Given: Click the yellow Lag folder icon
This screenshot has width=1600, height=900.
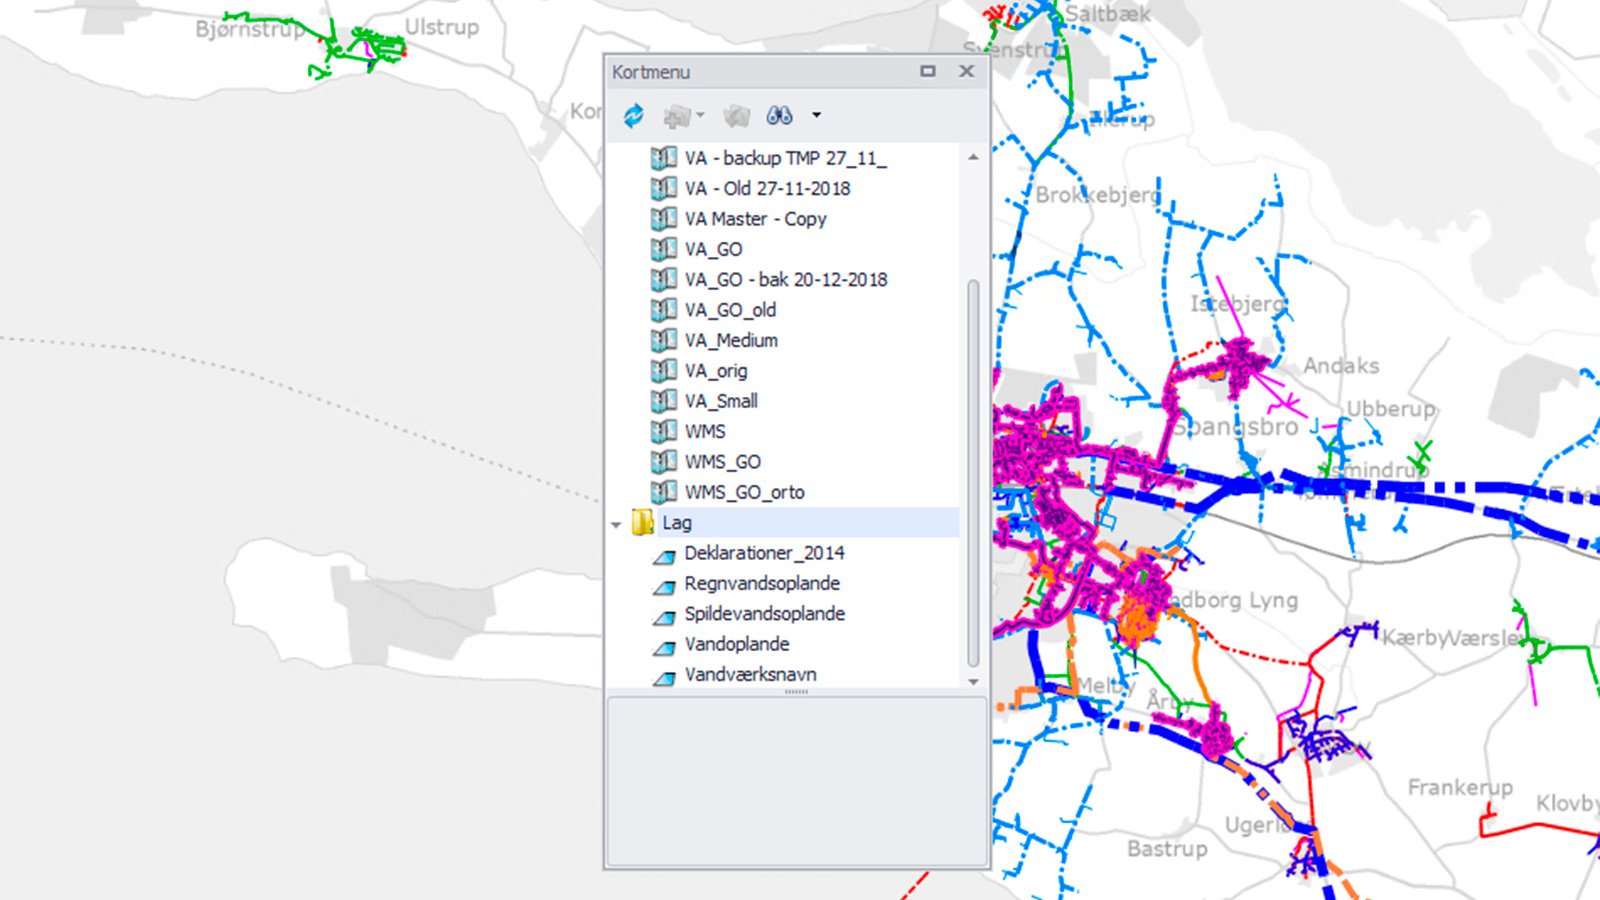Looking at the screenshot, I should tap(643, 523).
